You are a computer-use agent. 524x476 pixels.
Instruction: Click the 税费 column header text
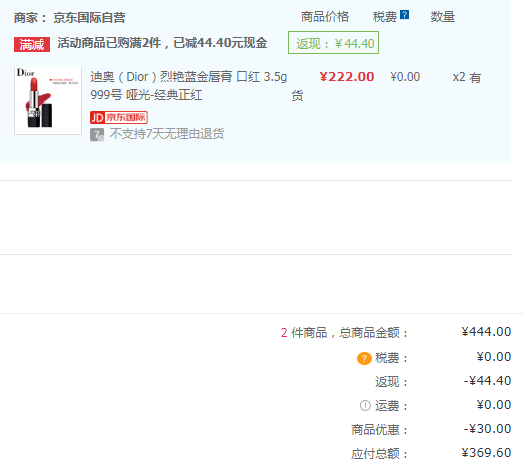[x=385, y=17]
